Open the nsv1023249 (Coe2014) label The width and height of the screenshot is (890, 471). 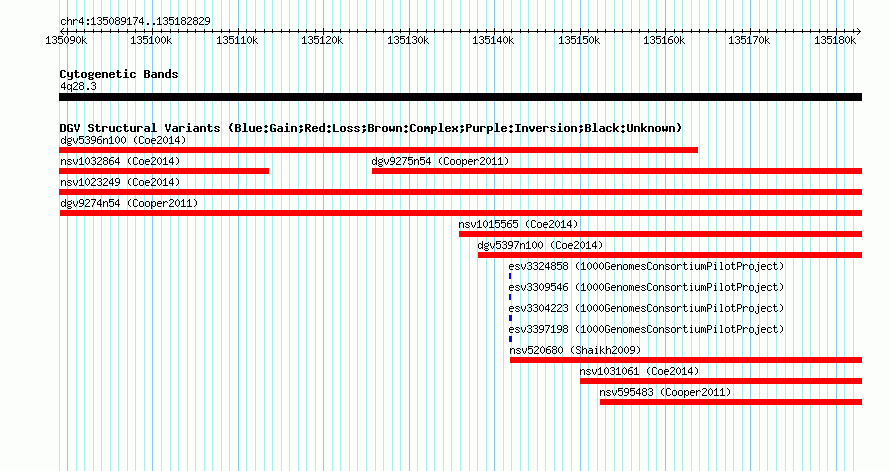tap(120, 182)
